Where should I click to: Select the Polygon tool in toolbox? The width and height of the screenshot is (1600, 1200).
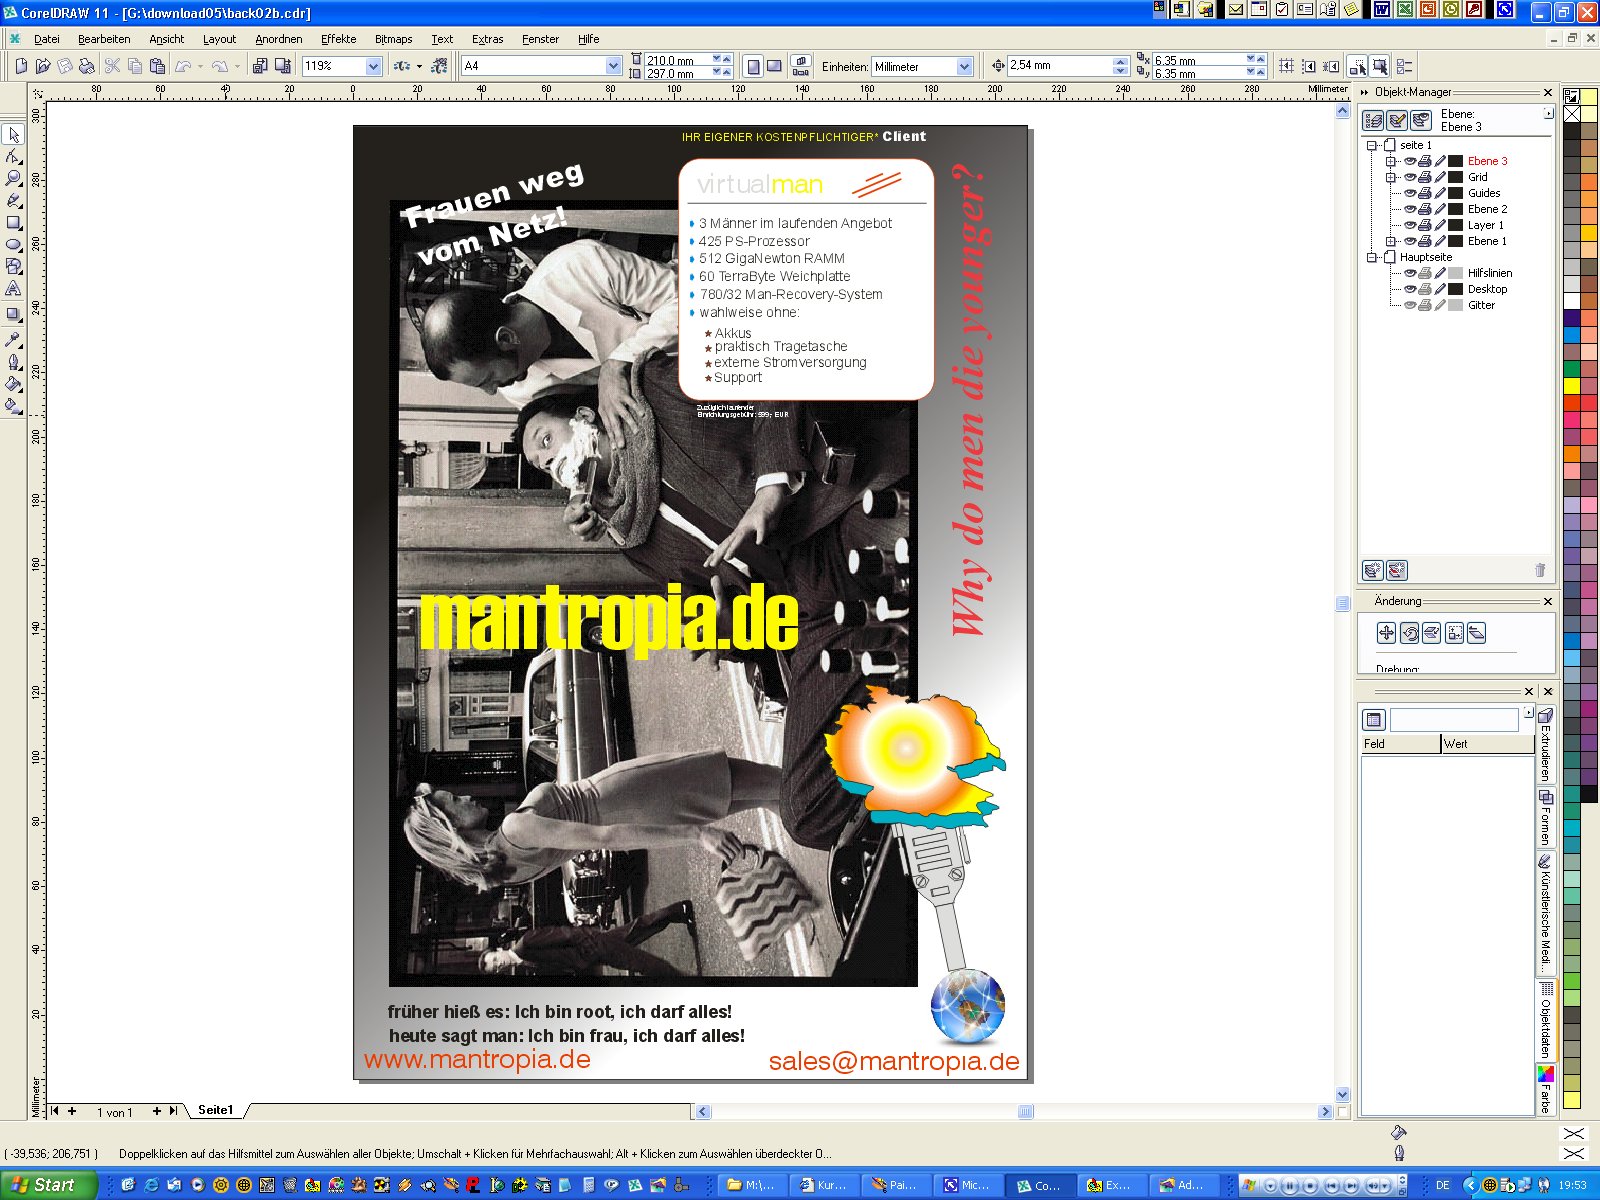pyautogui.click(x=13, y=266)
